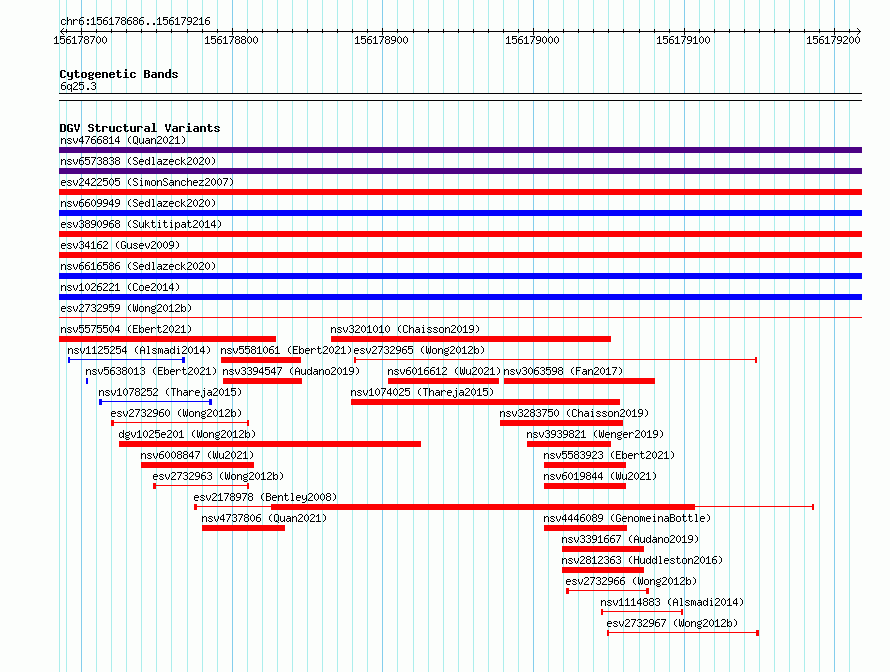Image resolution: width=890 pixels, height=672 pixels.
Task: Click dgv1025e201 (Wong2012b) label
Action: point(187,434)
